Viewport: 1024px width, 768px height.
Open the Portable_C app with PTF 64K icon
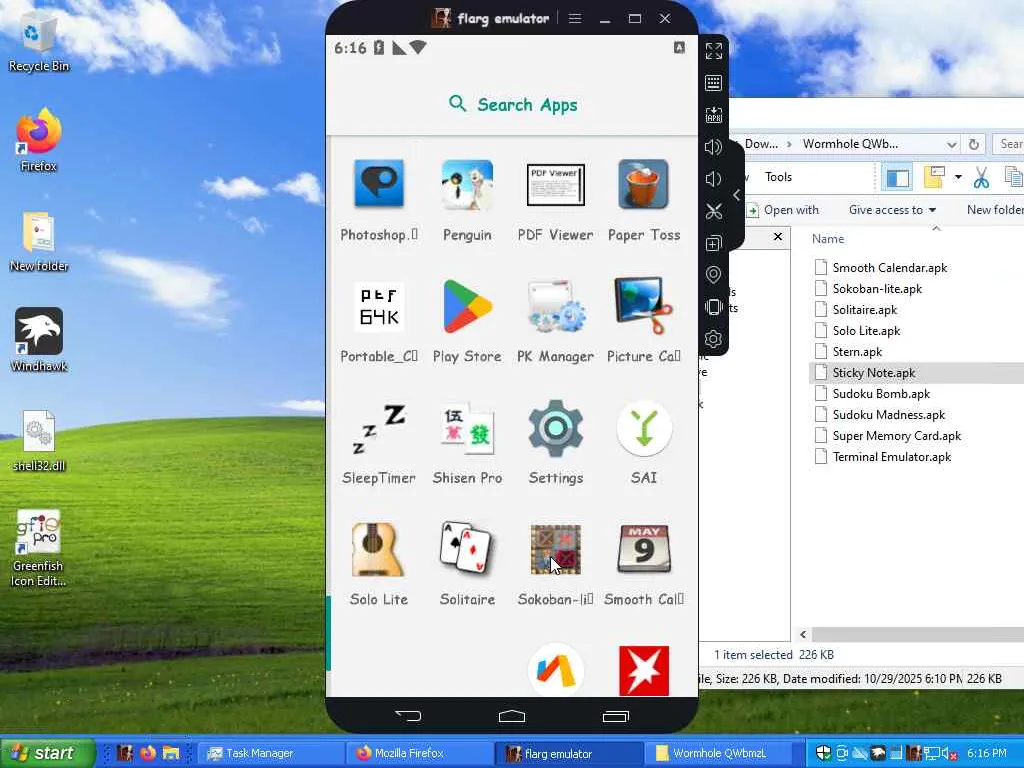pyautogui.click(x=379, y=306)
